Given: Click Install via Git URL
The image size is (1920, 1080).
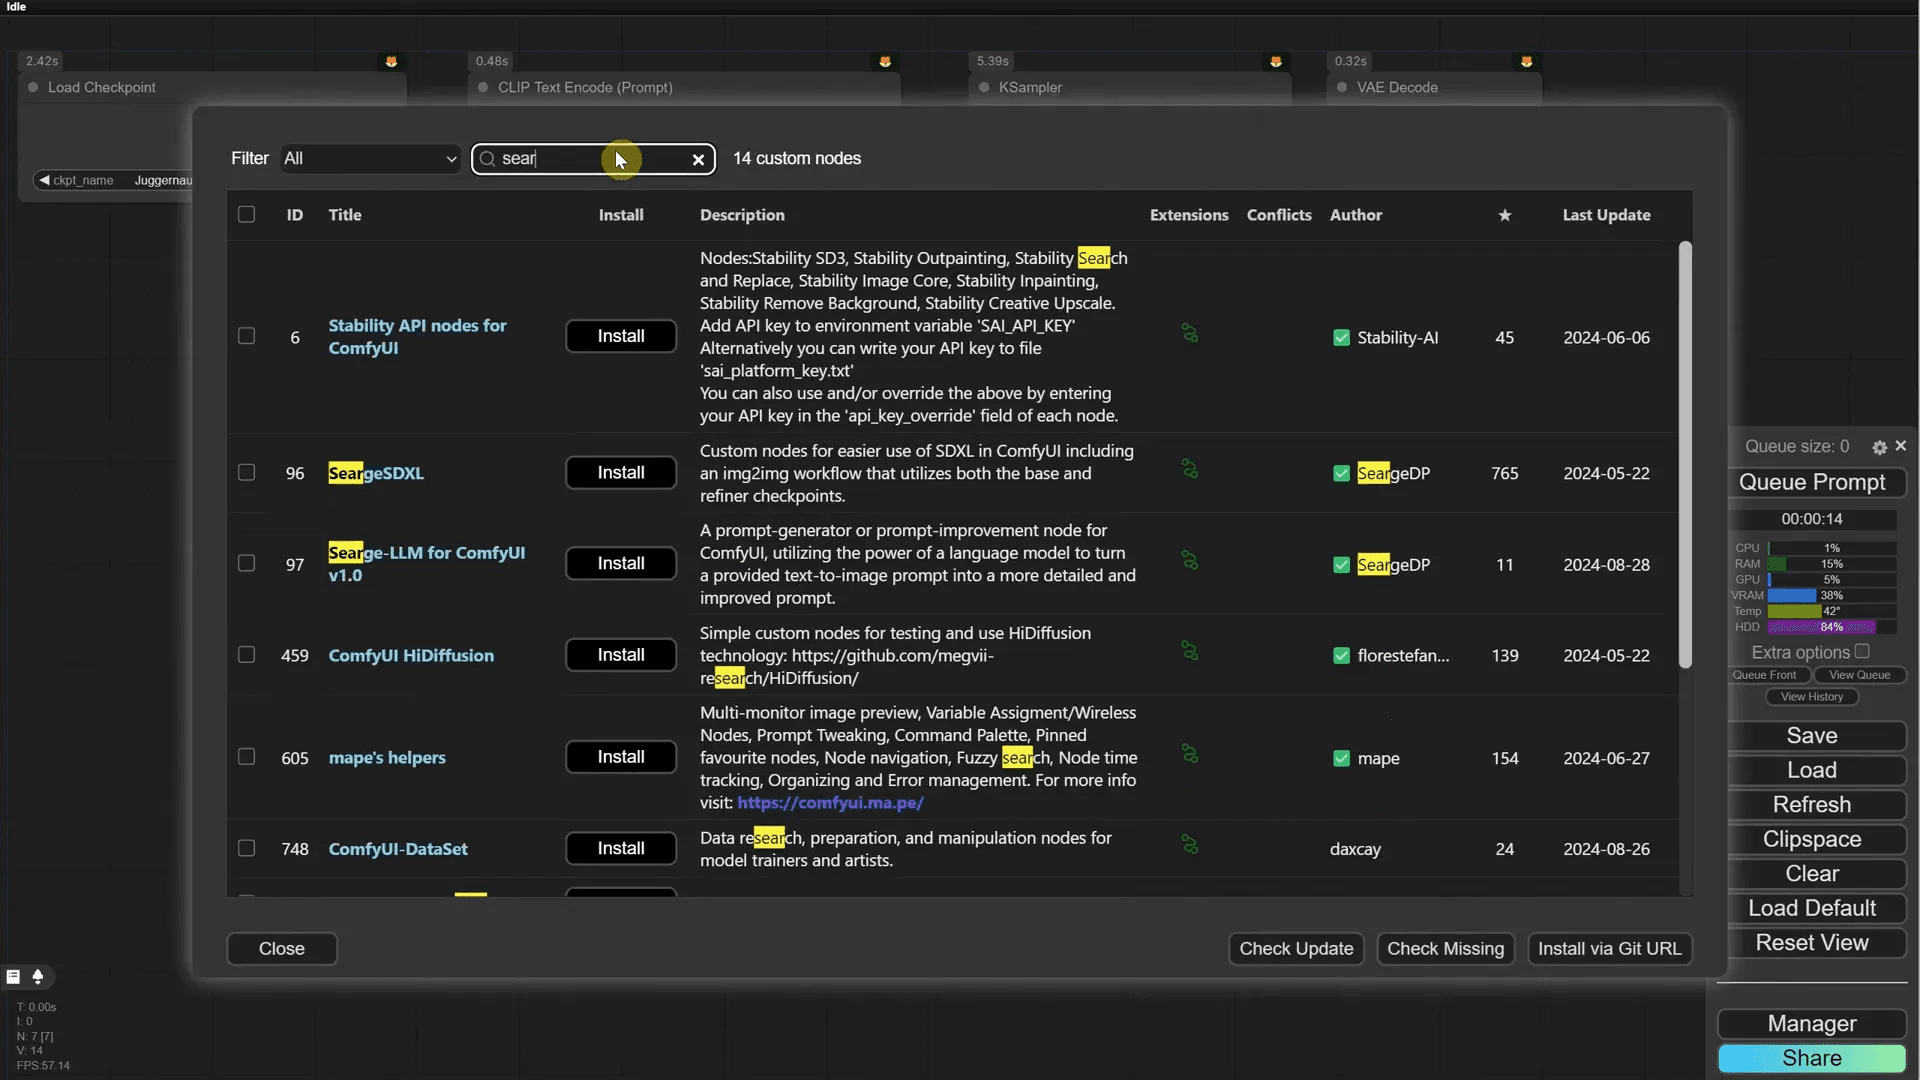Looking at the screenshot, I should click(x=1610, y=948).
